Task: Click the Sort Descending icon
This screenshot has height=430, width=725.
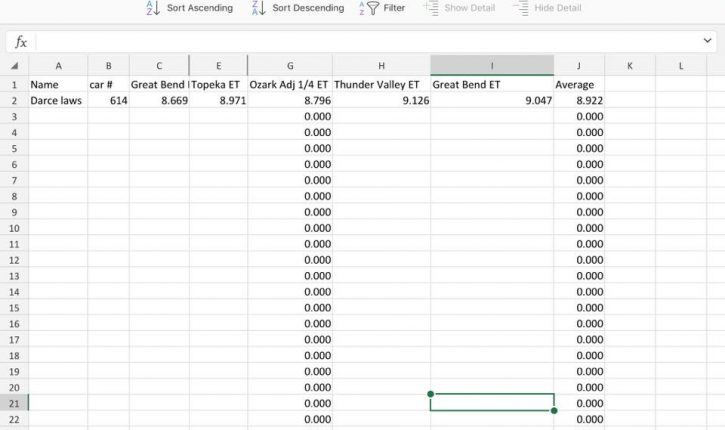Action: 258,8
